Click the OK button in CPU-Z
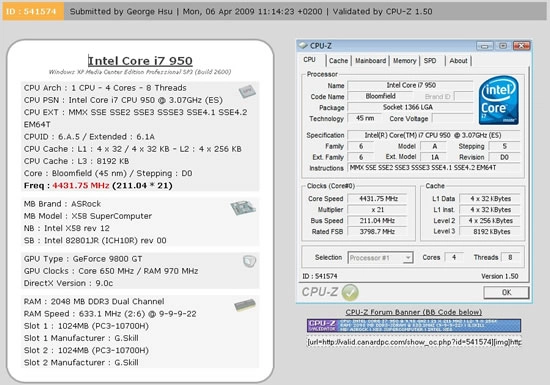This screenshot has height=385, width=550. (x=506, y=292)
